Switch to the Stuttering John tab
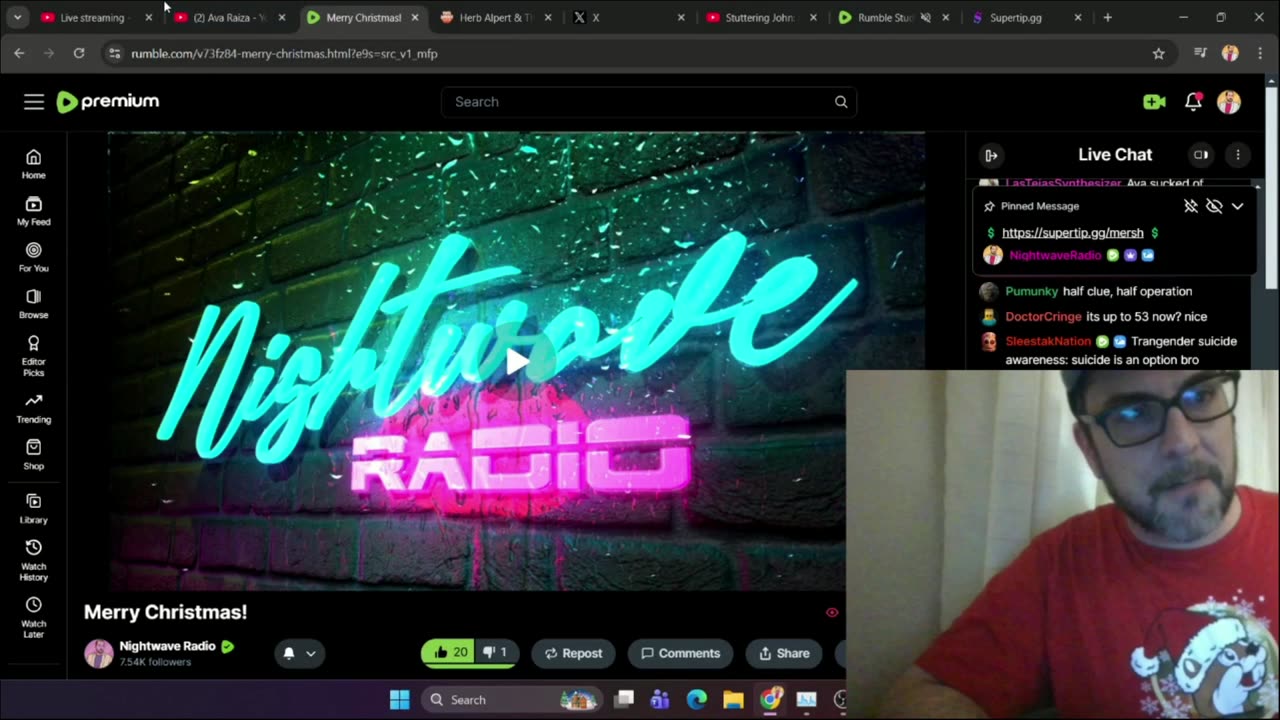 click(762, 18)
